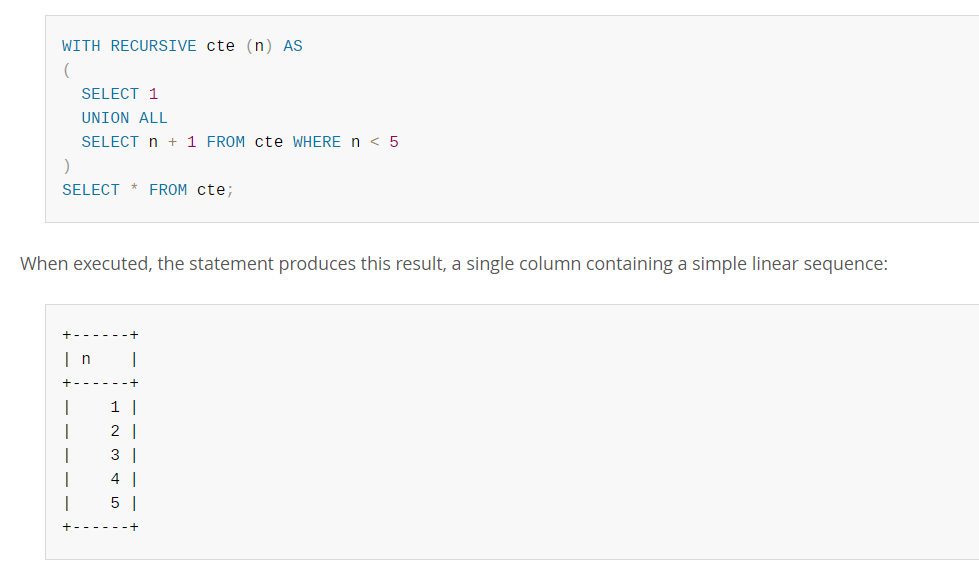Click the paragraph starting 'When executed'
The width and height of the screenshot is (979, 586).
click(x=454, y=264)
